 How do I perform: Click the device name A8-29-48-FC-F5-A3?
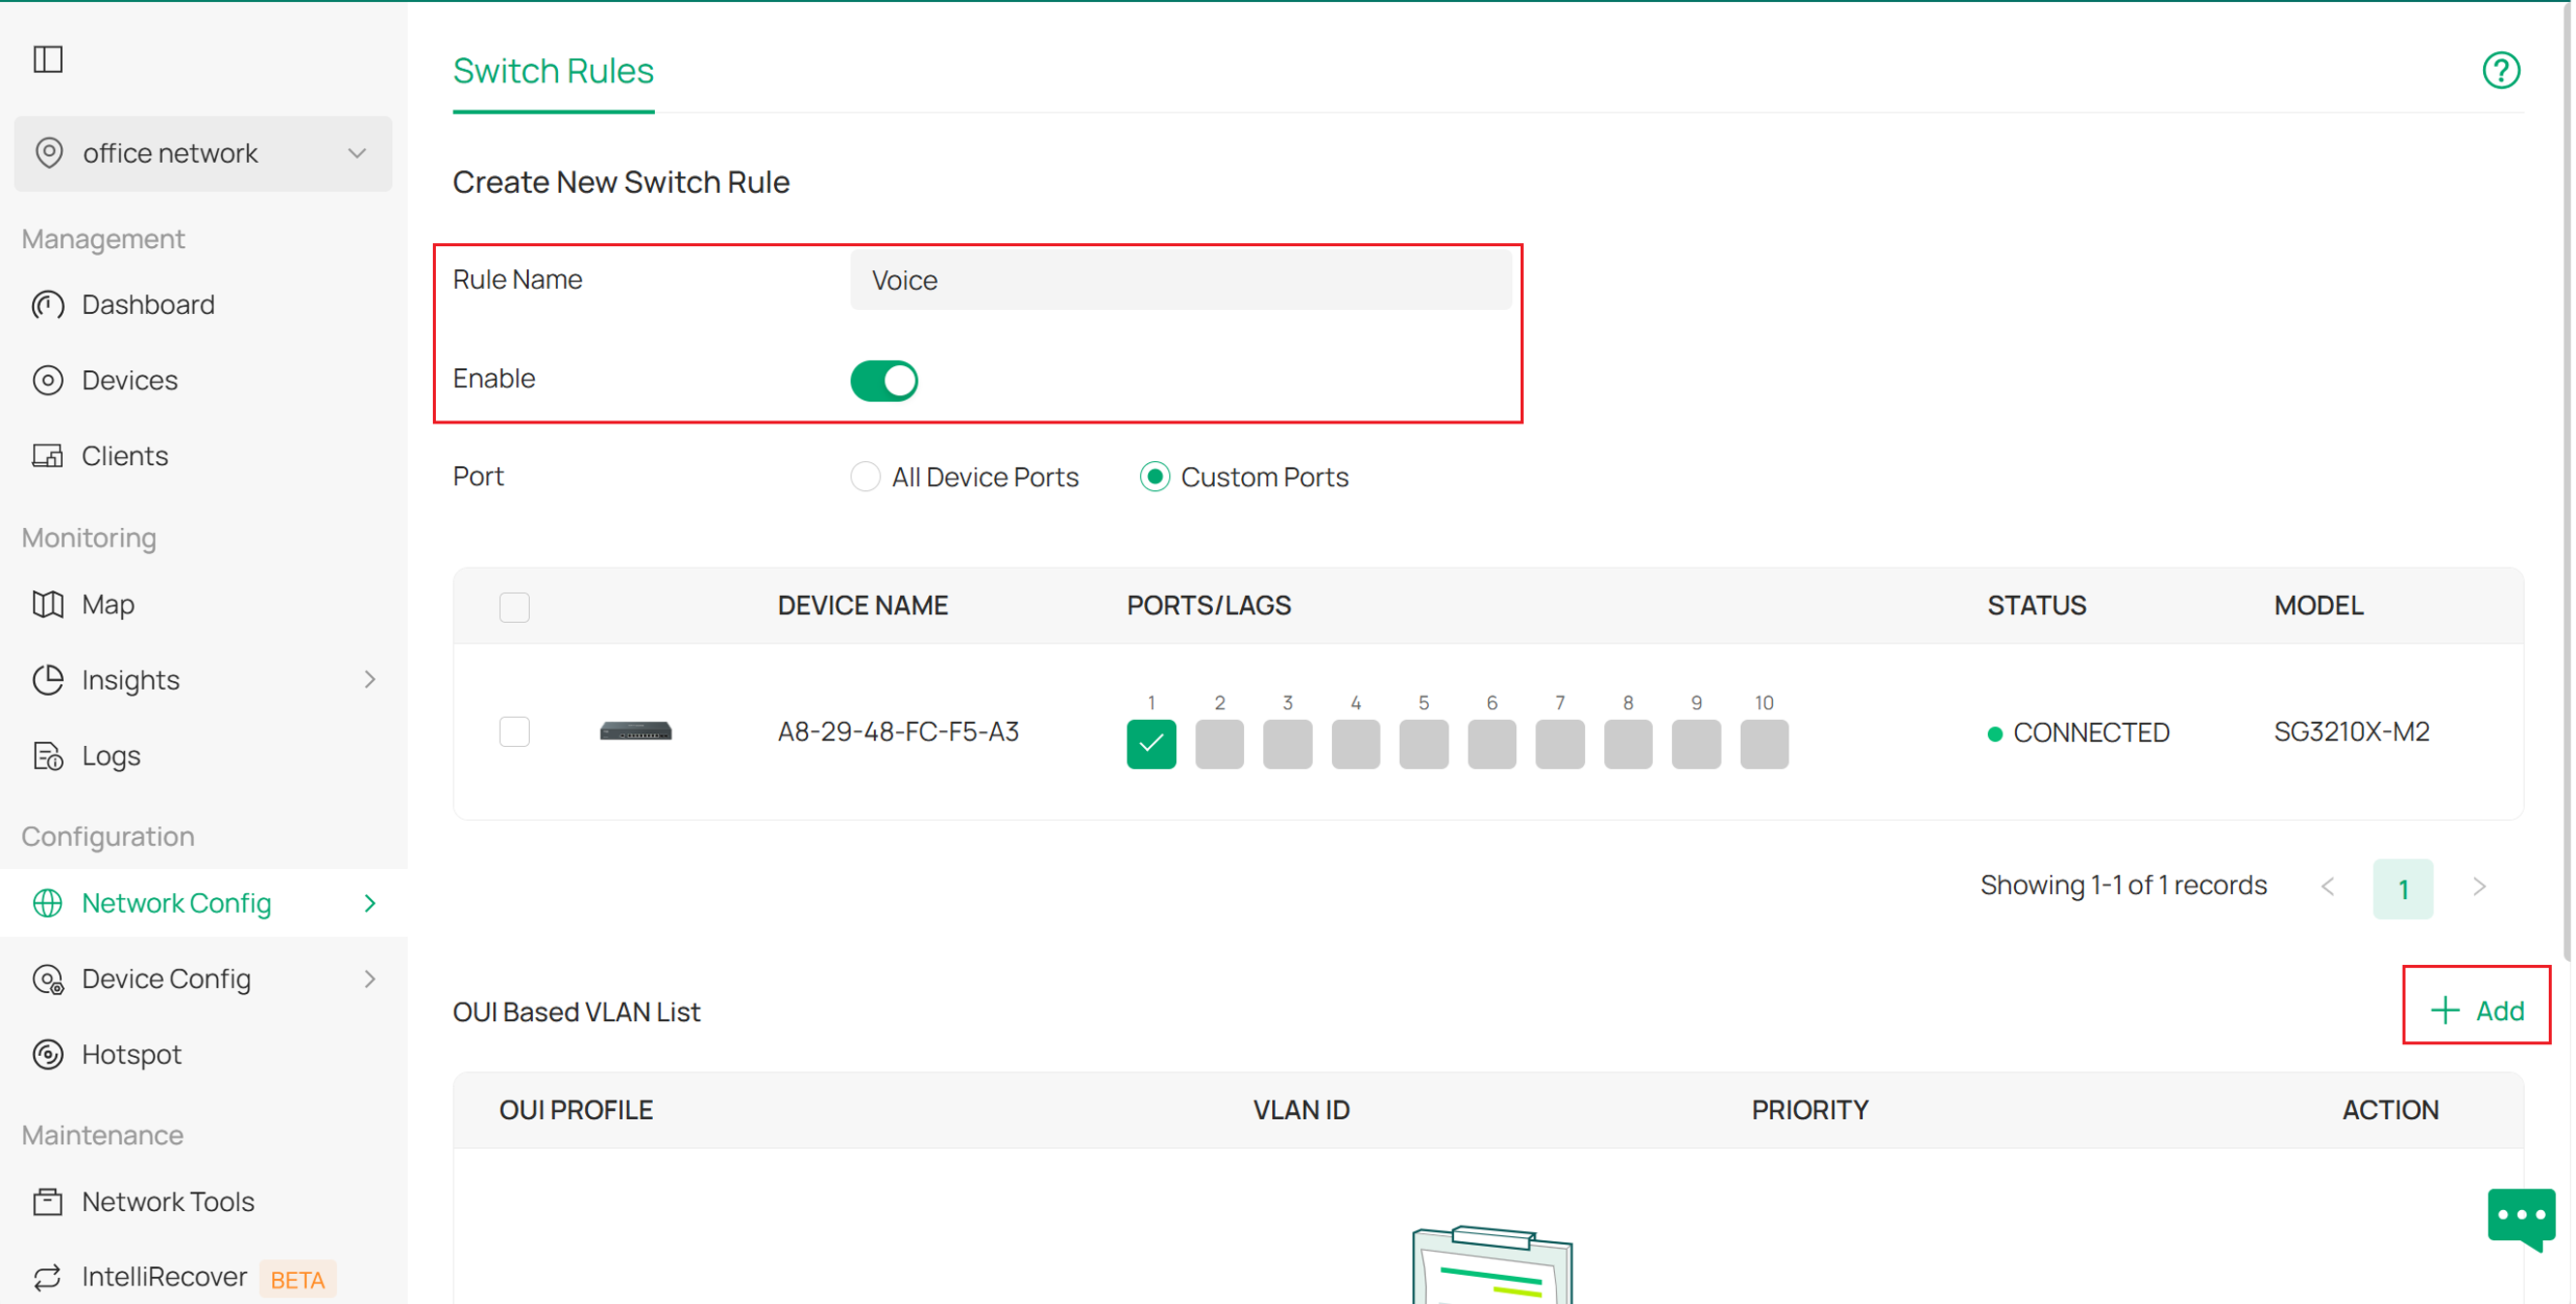pos(898,732)
